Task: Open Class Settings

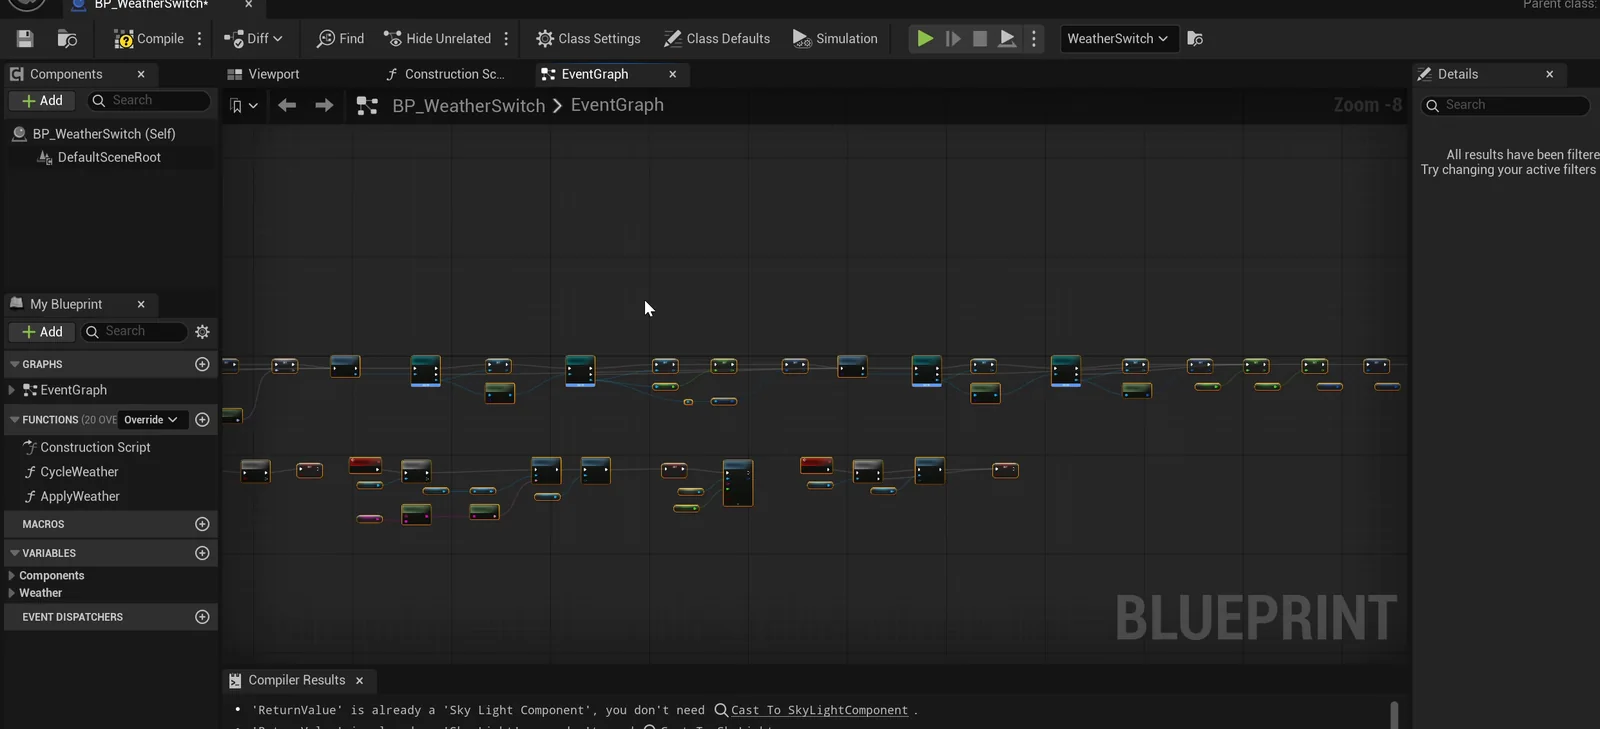Action: click(588, 39)
